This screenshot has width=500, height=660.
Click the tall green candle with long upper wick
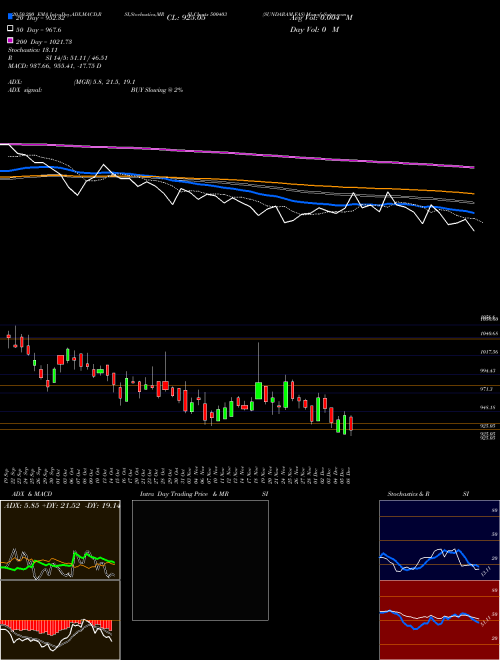258,390
